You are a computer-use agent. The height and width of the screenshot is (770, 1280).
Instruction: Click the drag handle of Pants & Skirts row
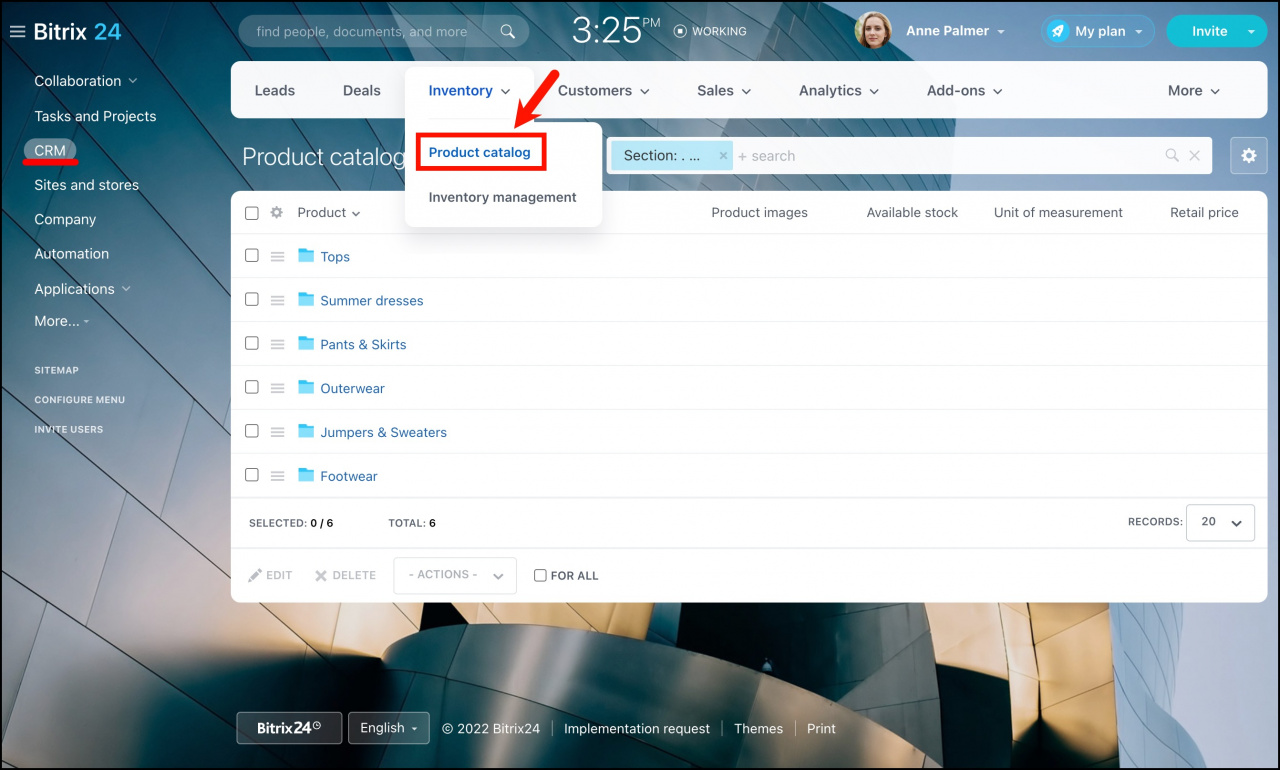tap(278, 345)
